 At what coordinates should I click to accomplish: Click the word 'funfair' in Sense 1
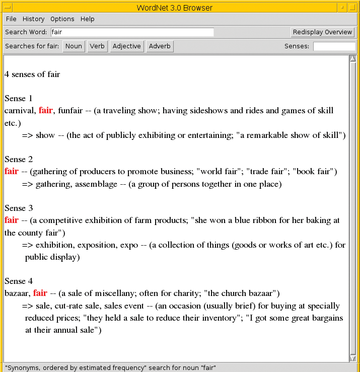coord(70,110)
